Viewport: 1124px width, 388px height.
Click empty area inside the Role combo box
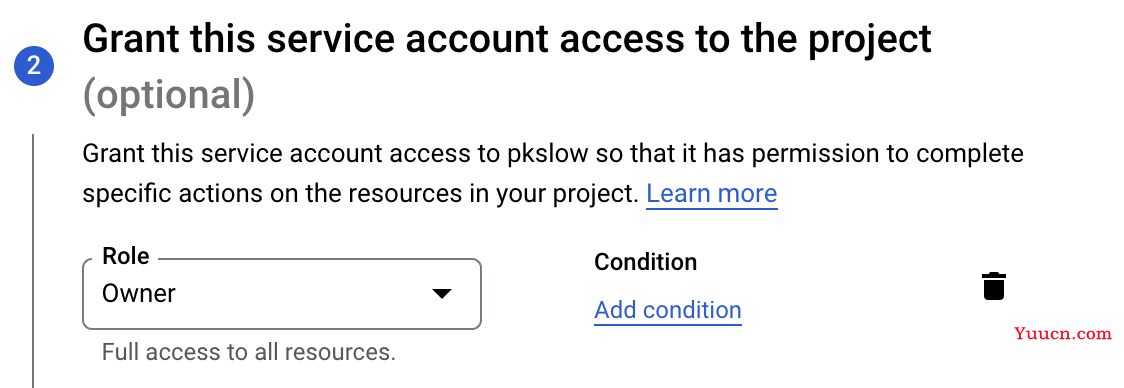pos(301,294)
